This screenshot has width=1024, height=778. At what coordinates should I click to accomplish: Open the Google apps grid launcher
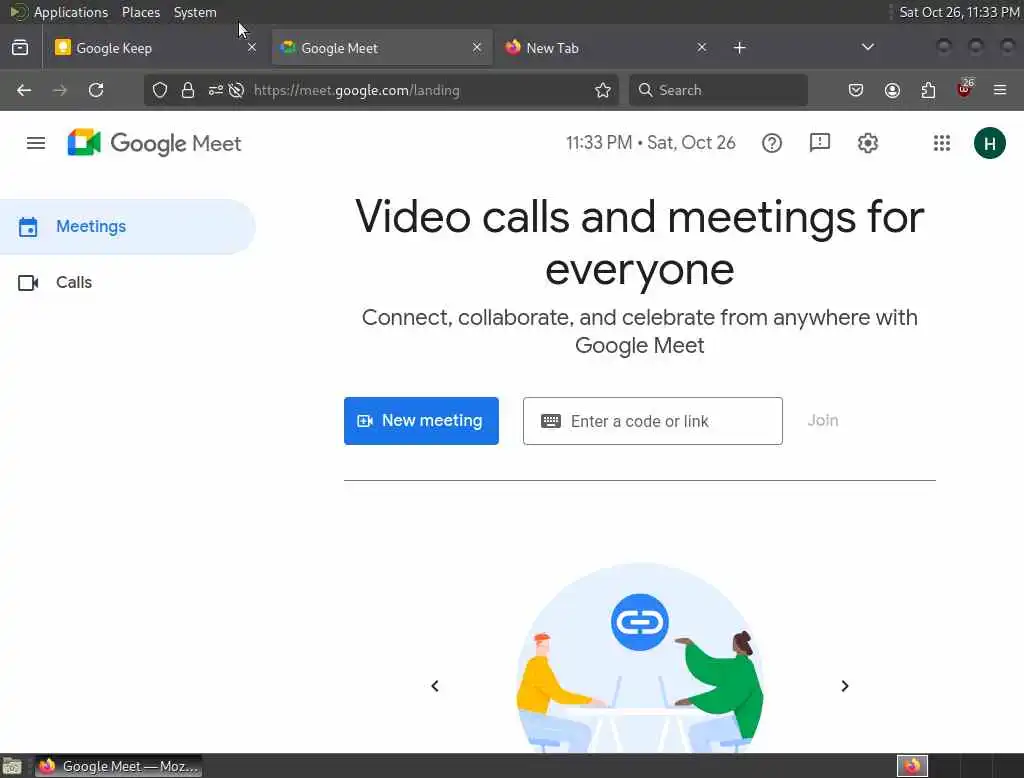942,143
